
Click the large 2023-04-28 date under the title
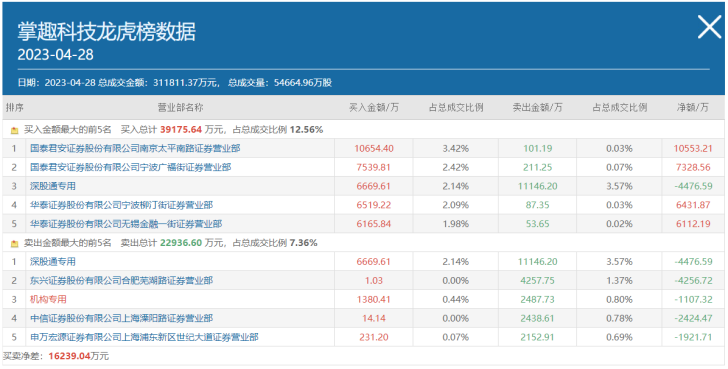(55, 55)
